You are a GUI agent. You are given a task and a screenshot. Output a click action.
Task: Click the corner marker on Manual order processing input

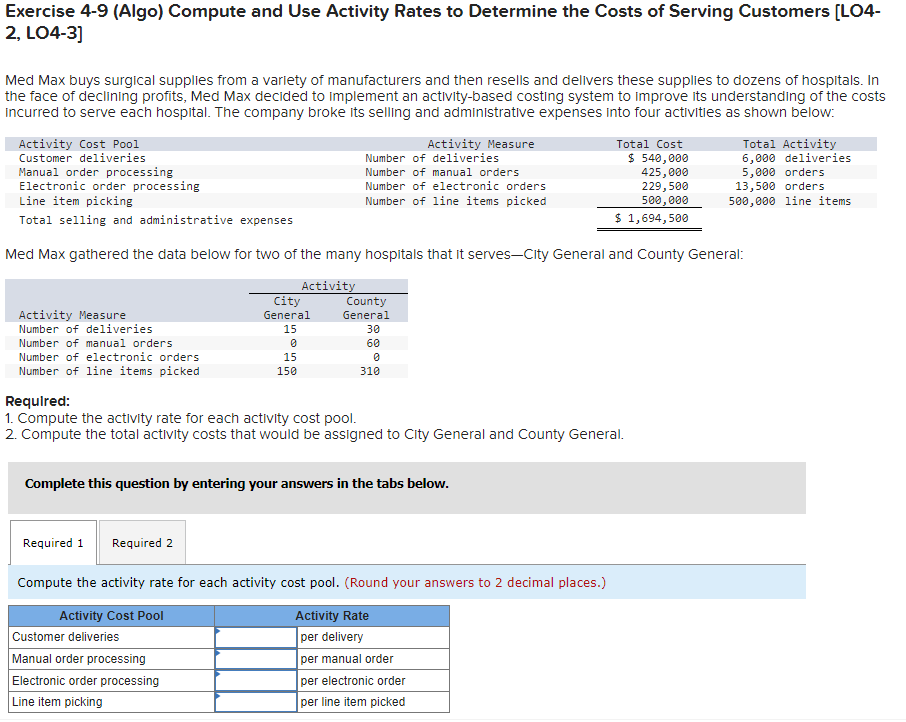click(x=216, y=651)
